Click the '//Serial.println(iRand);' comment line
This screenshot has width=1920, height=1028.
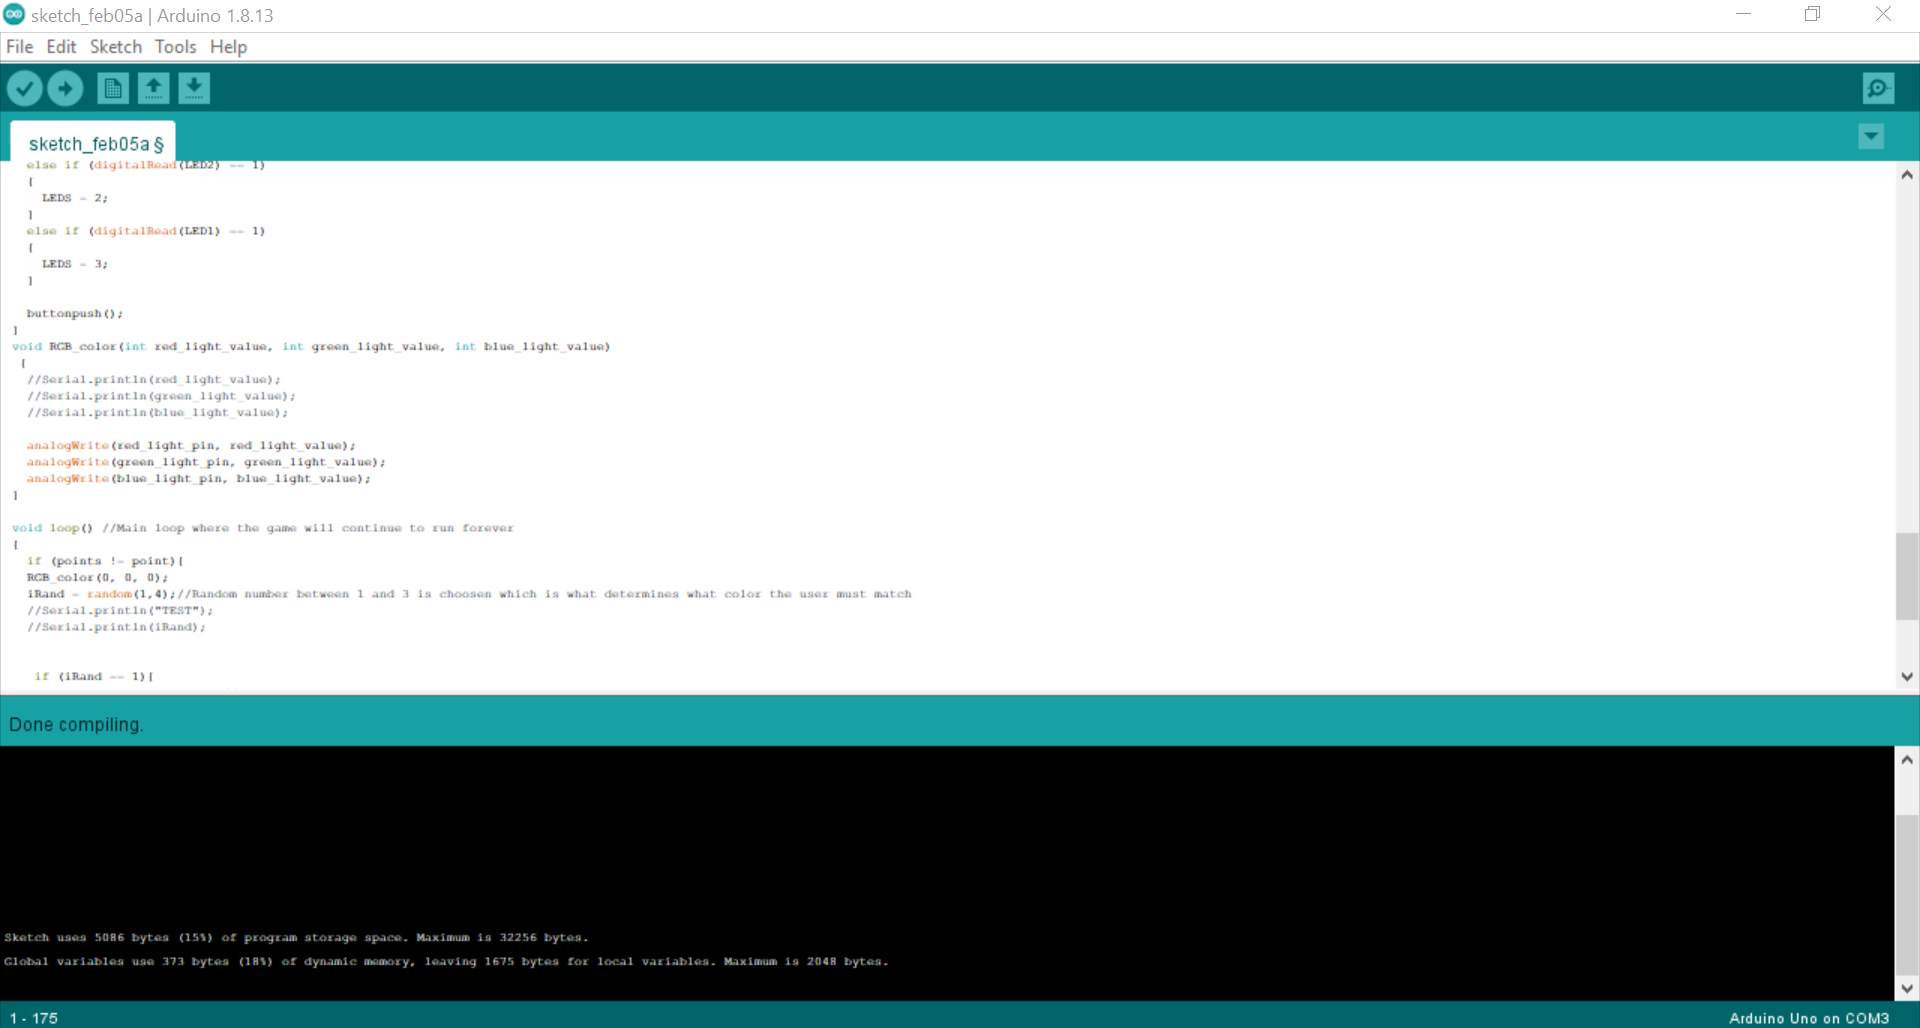coord(116,627)
